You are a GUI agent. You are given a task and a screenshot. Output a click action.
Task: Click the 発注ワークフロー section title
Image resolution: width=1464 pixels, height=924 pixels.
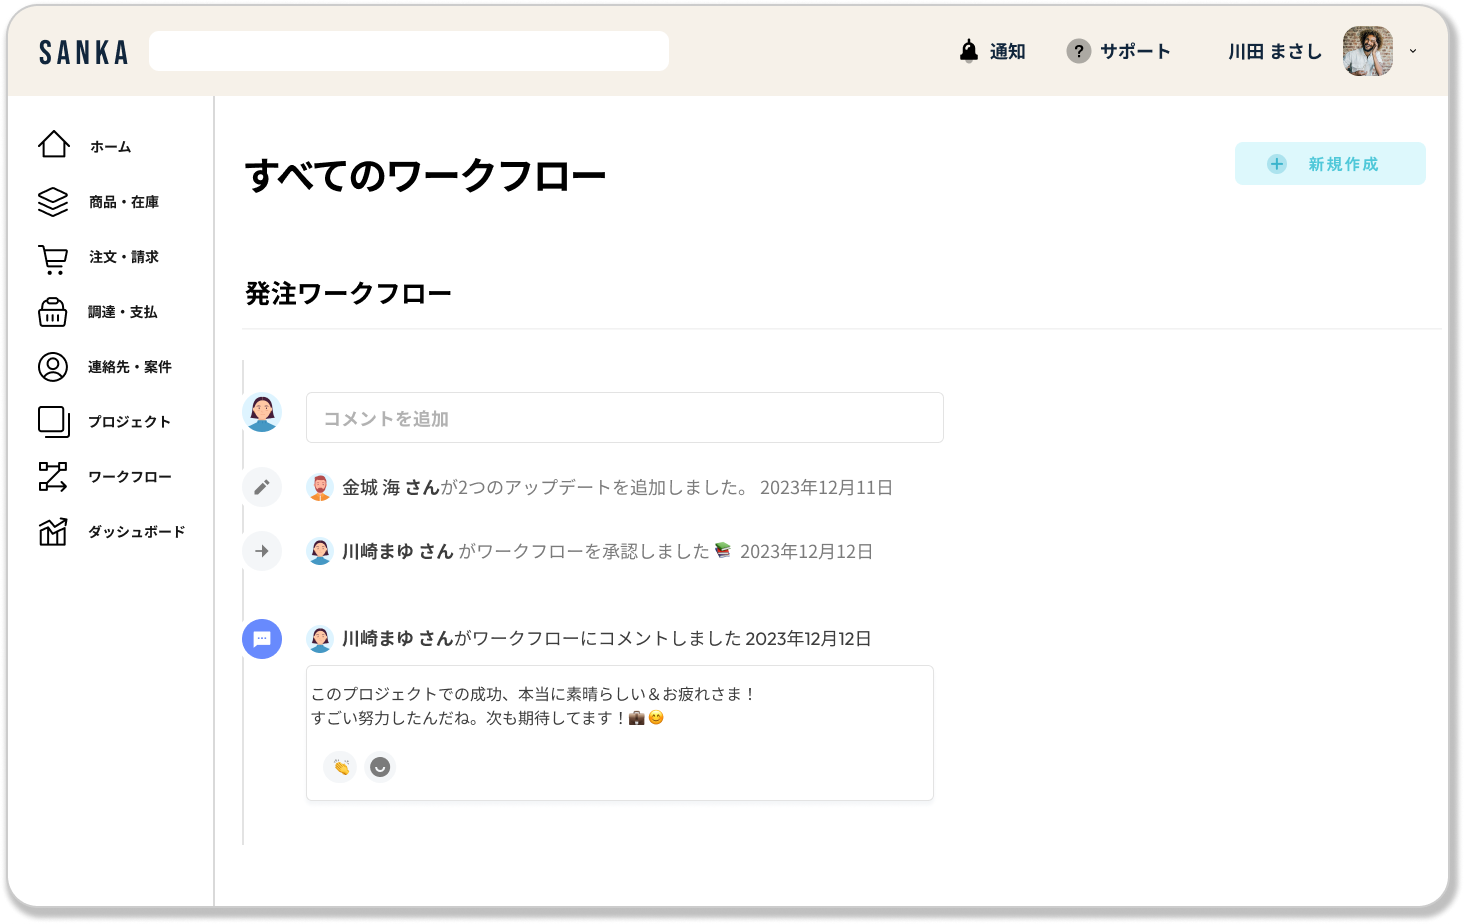click(x=349, y=294)
